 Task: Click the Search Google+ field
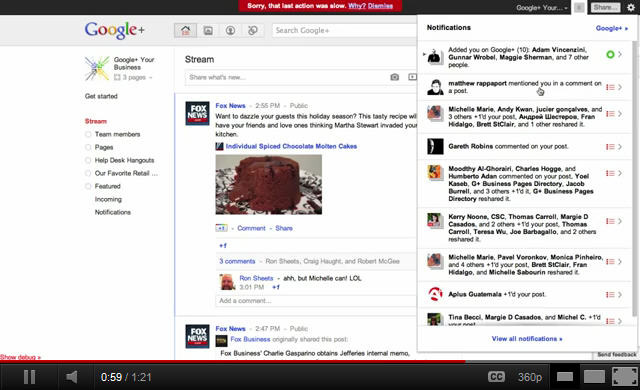pyautogui.click(x=344, y=30)
